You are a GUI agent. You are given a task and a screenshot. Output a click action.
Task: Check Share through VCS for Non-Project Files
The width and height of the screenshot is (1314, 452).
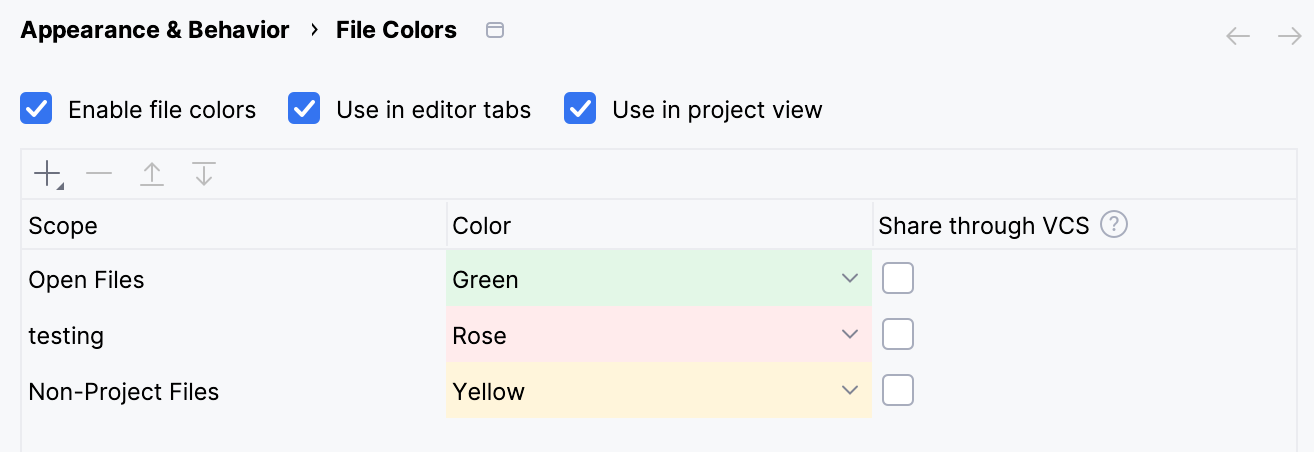[x=898, y=391]
